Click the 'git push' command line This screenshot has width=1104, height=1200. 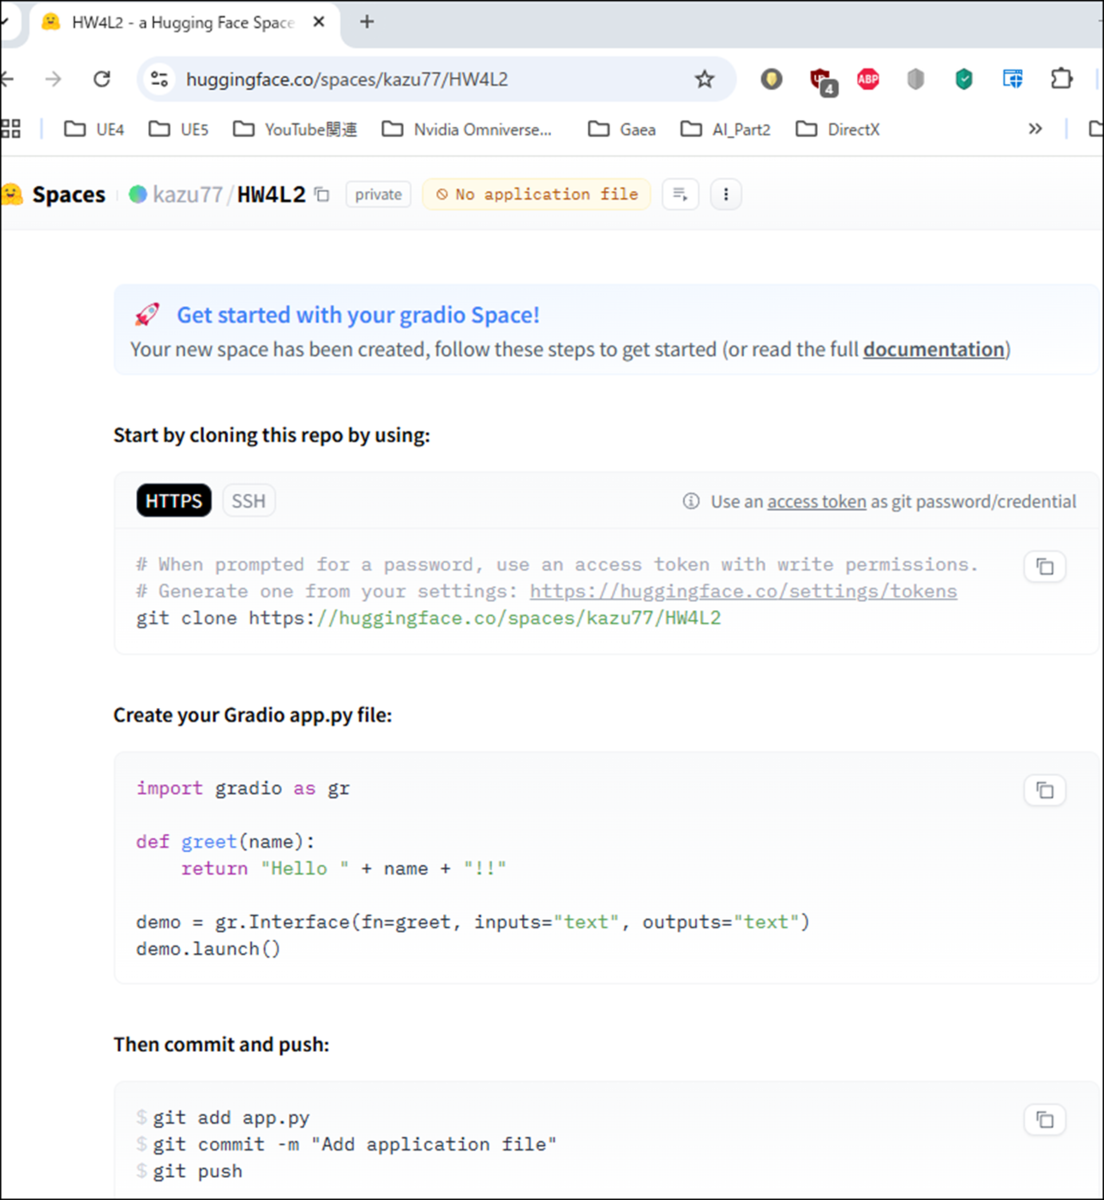coord(198,1171)
